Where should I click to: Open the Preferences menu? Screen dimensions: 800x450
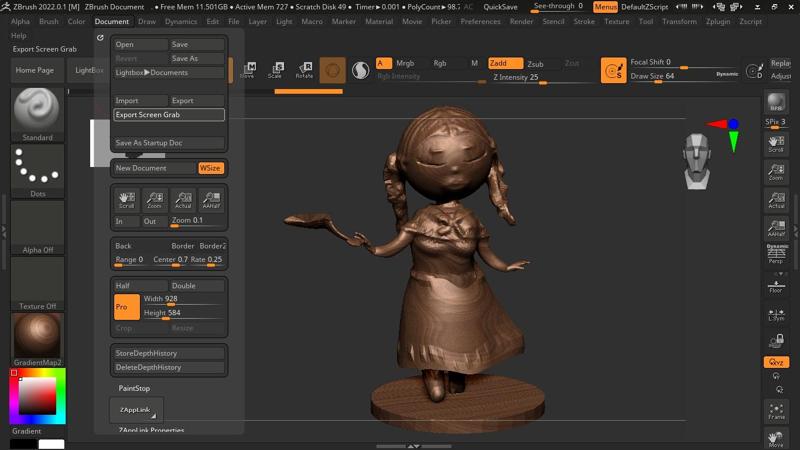pos(480,21)
